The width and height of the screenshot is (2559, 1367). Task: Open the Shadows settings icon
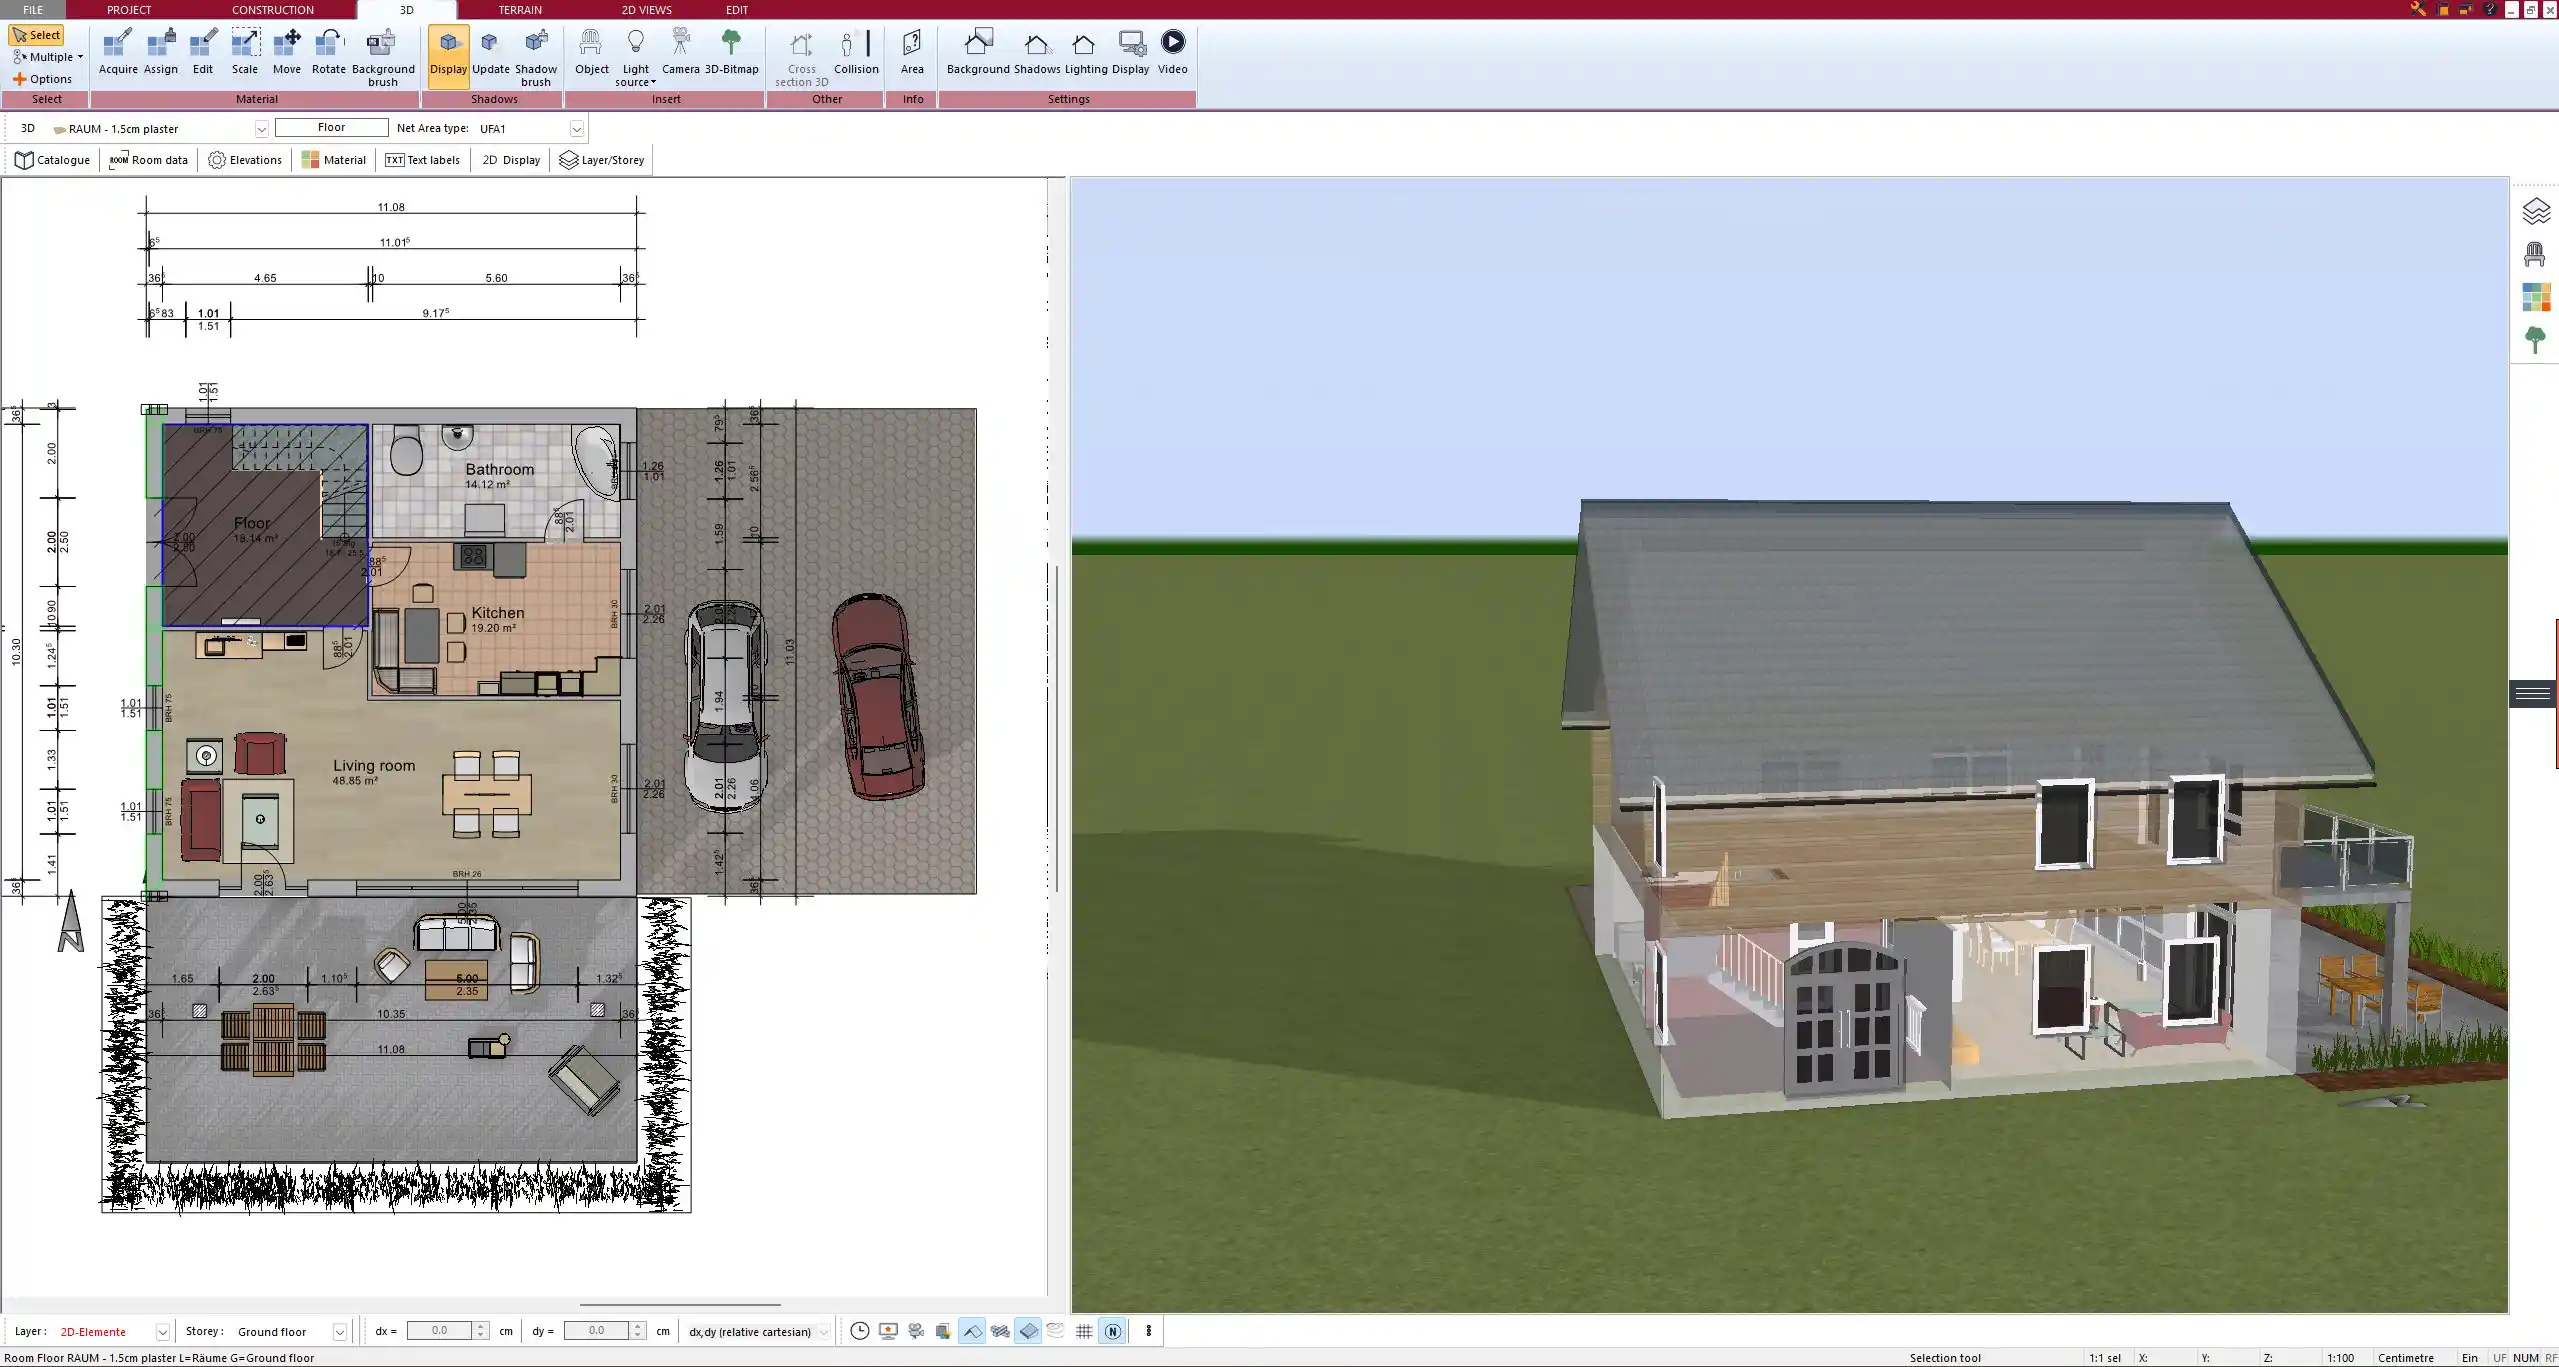click(1037, 52)
